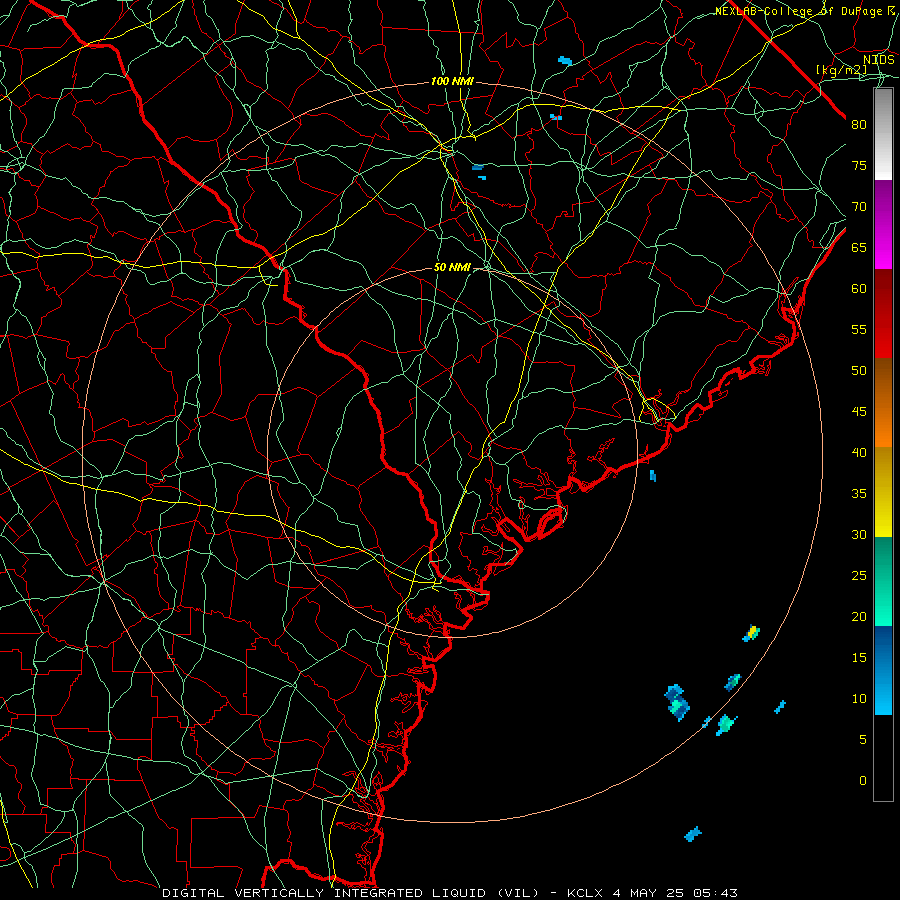Screen dimensions: 900x900
Task: Click the scale value 15 label
Action: (x=859, y=658)
